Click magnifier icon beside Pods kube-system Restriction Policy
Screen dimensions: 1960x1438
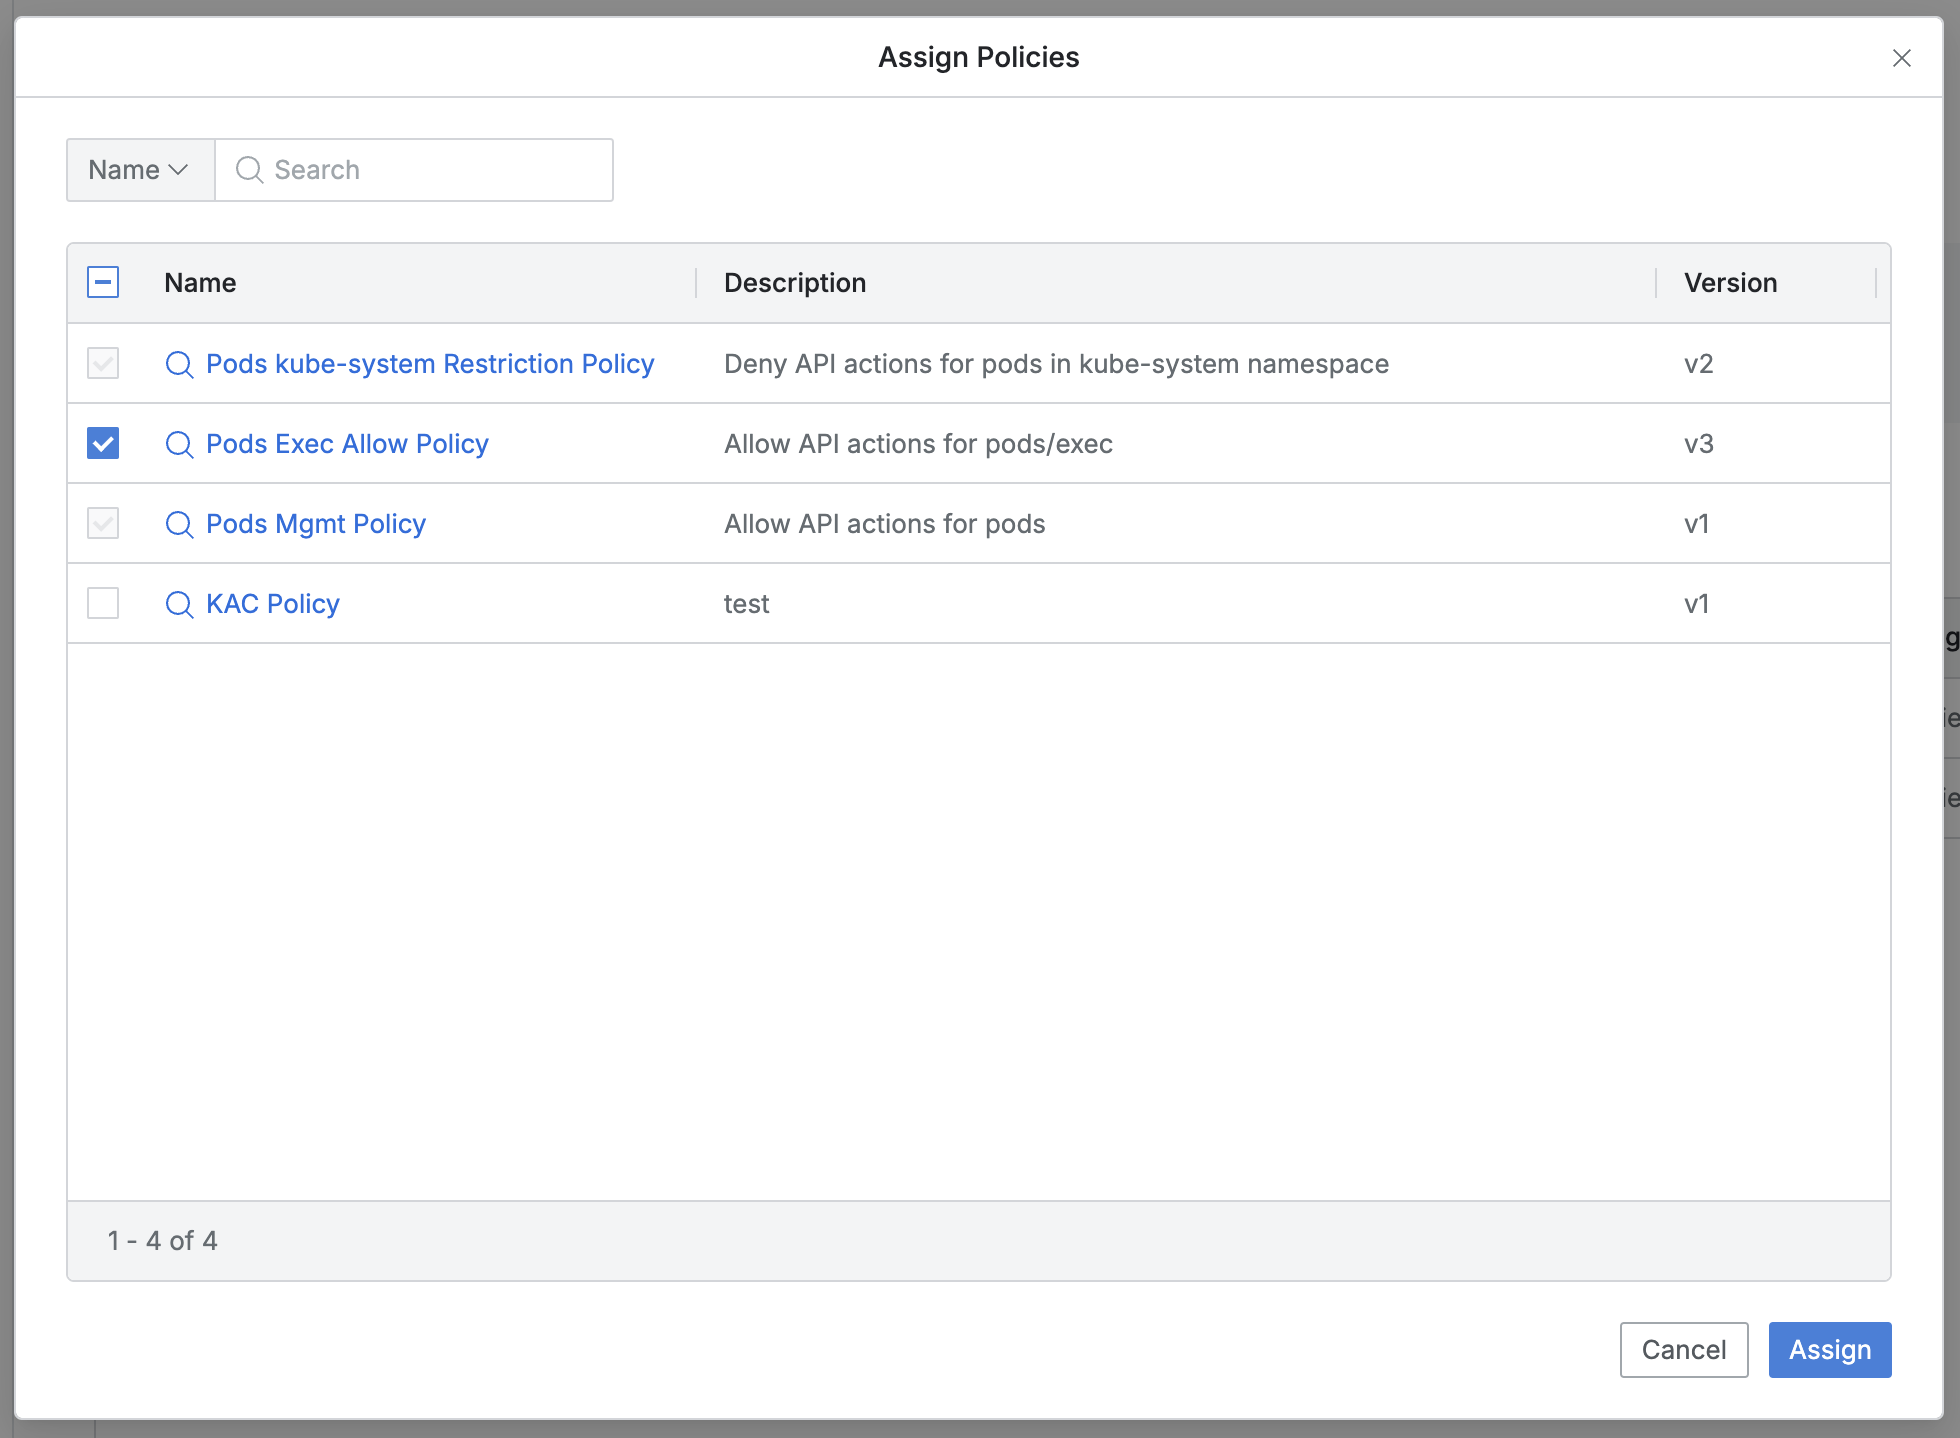[x=179, y=364]
